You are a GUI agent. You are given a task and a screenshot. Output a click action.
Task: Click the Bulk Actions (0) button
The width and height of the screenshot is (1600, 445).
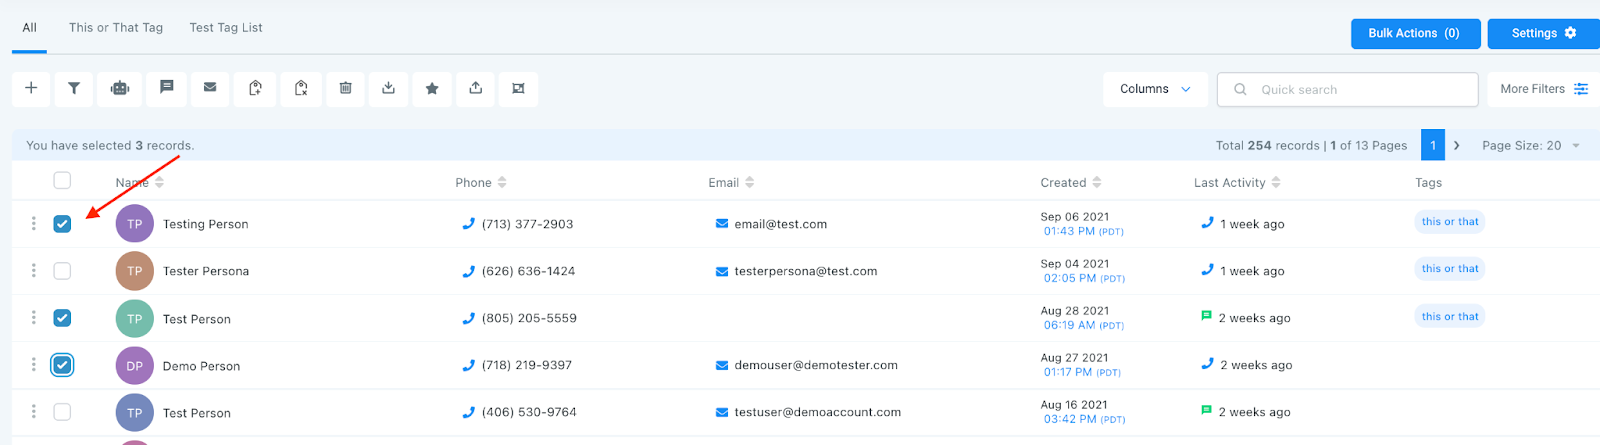coord(1414,33)
